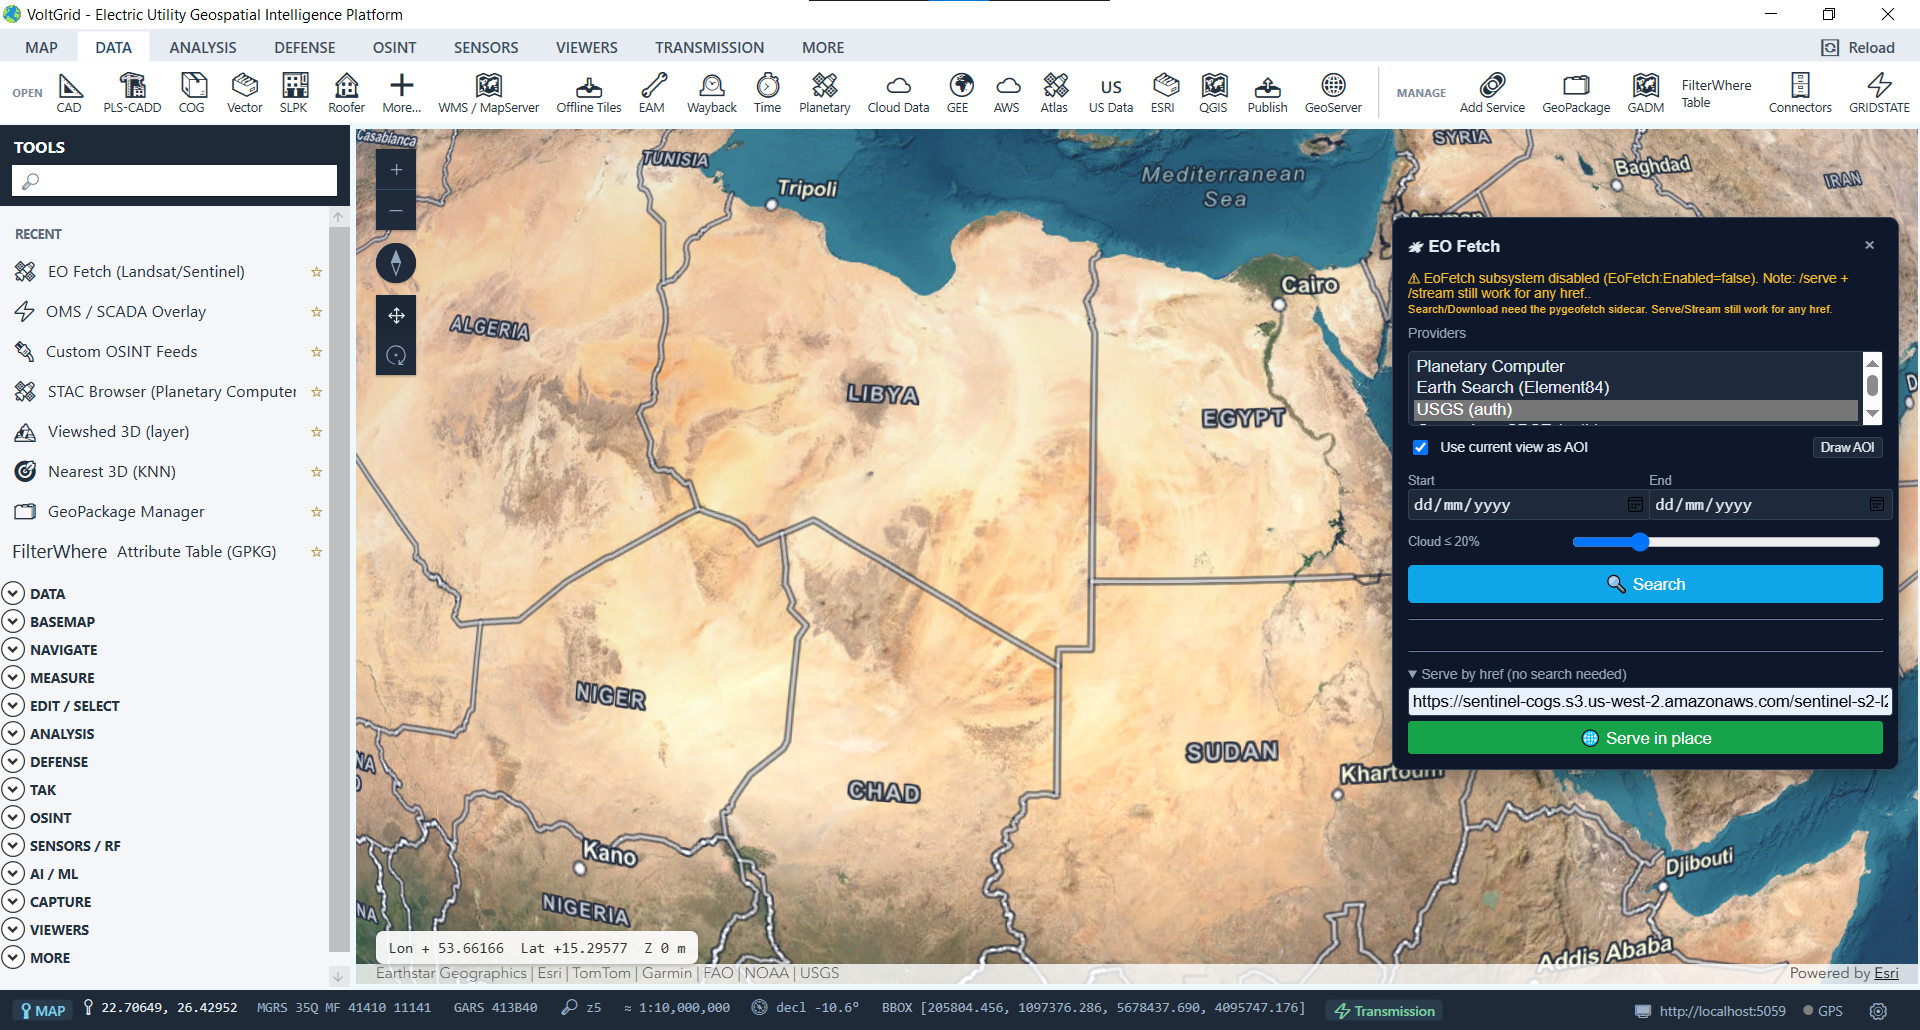Open the GRIDSTATE tool

(1880, 93)
